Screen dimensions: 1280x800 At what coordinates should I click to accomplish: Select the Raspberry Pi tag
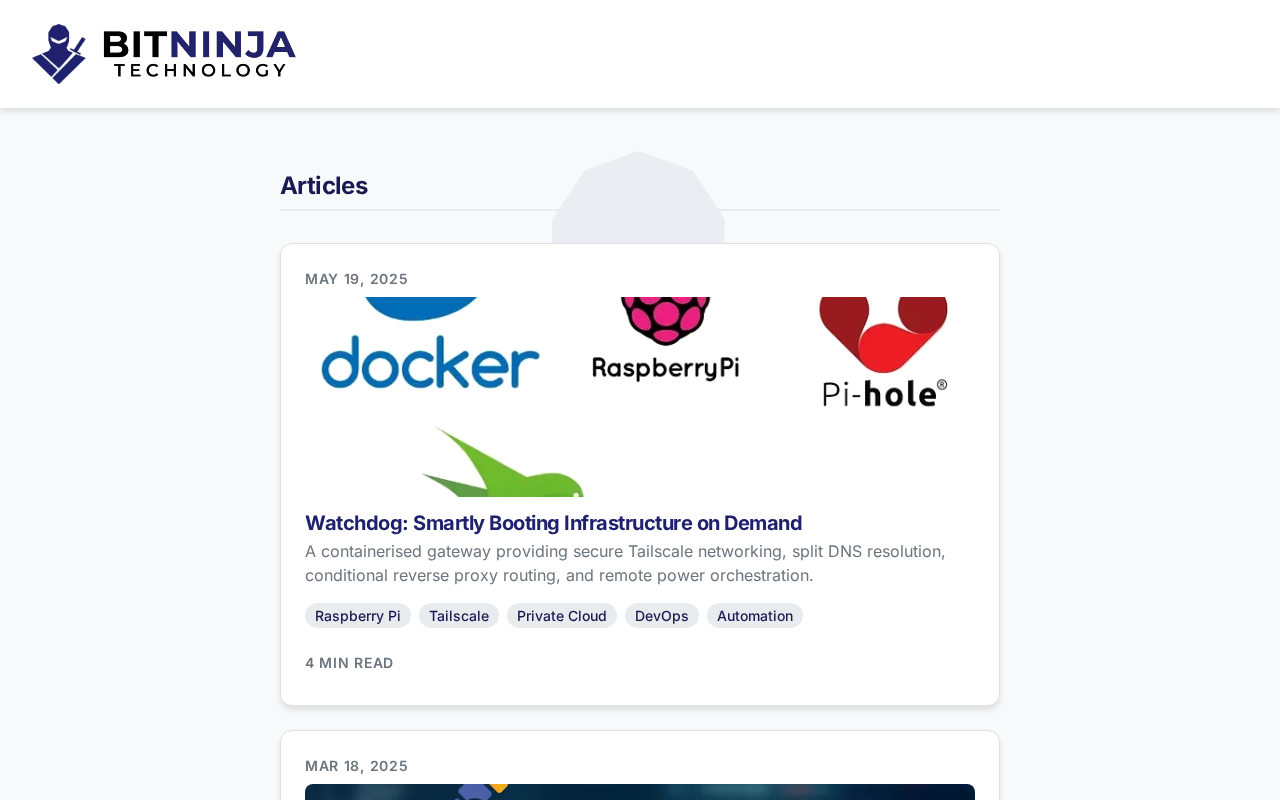[x=358, y=616]
